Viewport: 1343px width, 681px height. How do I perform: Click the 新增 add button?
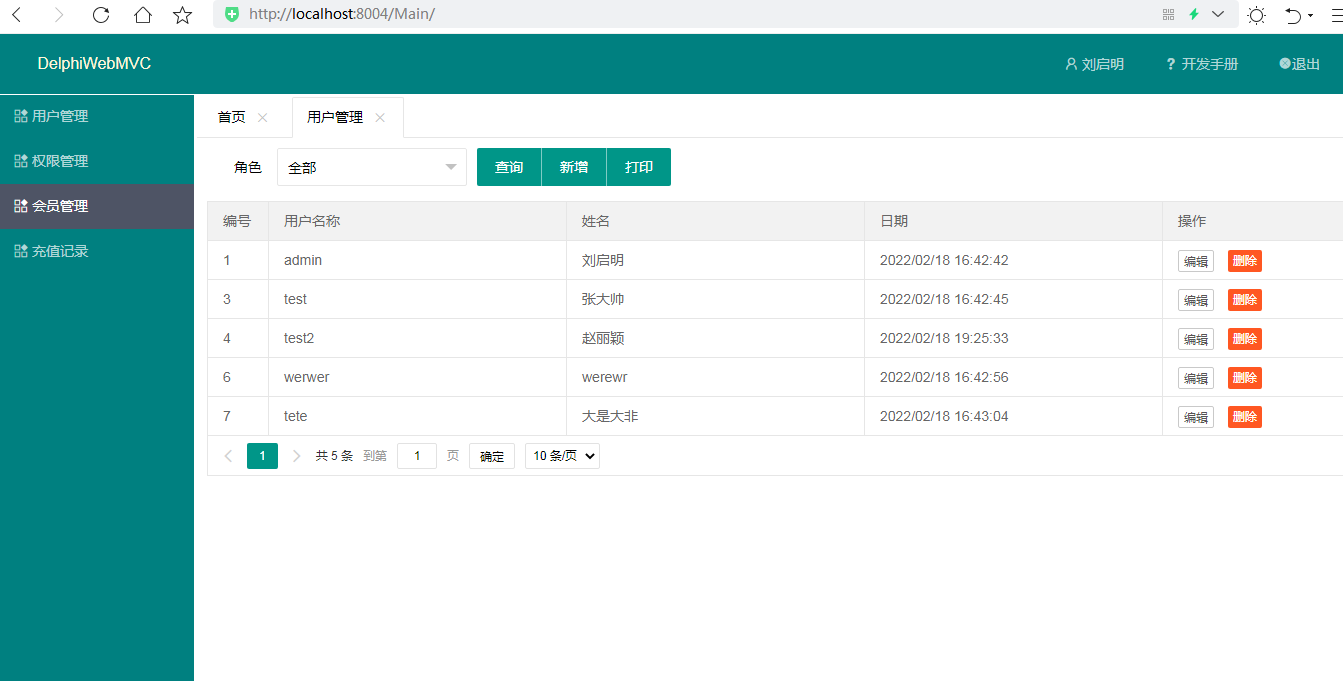573,166
